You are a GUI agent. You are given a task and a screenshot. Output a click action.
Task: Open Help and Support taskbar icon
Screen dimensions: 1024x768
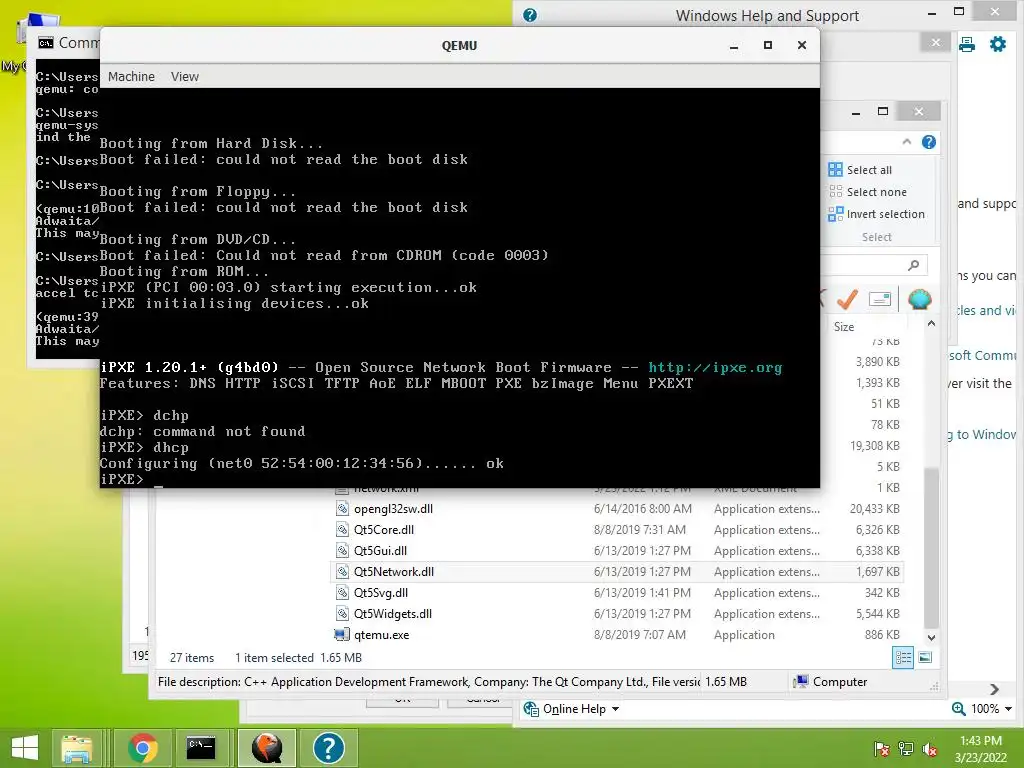click(x=328, y=747)
